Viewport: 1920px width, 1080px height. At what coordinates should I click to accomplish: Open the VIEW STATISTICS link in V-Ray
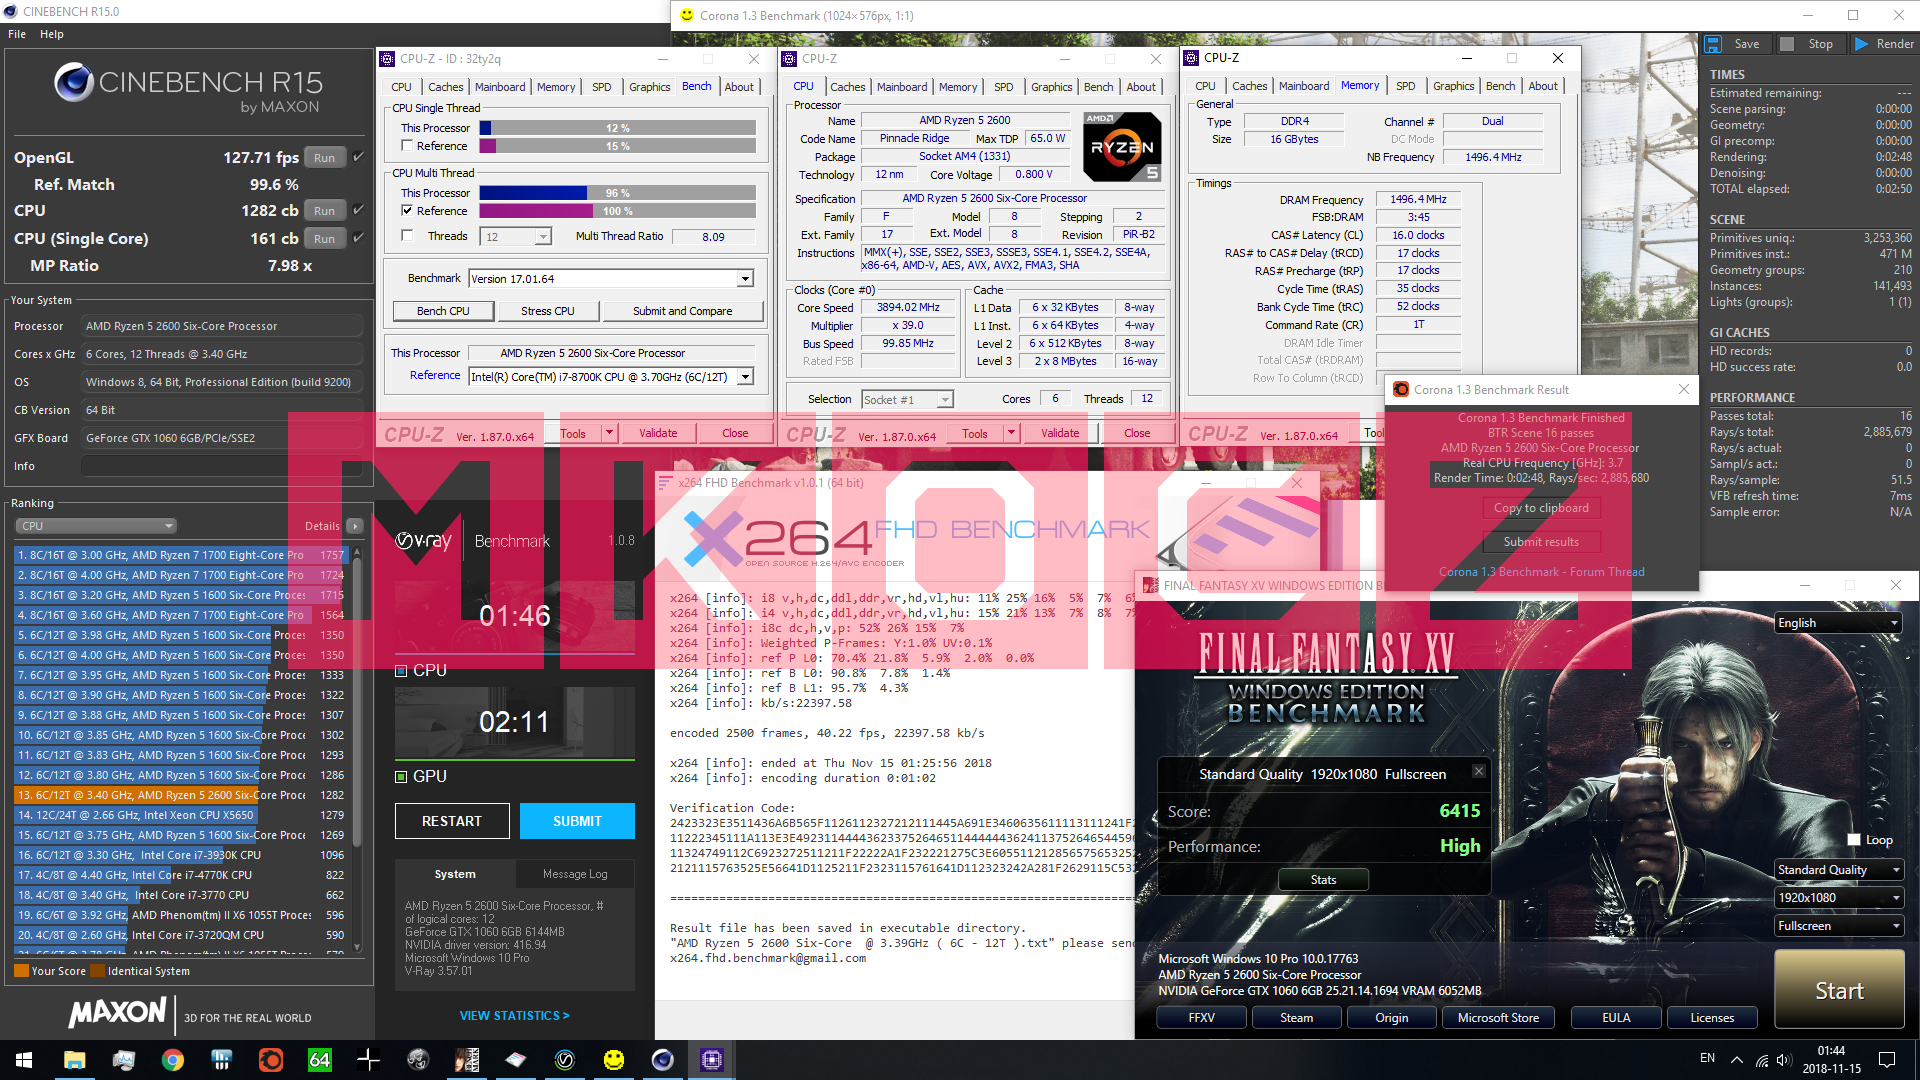coord(514,1016)
